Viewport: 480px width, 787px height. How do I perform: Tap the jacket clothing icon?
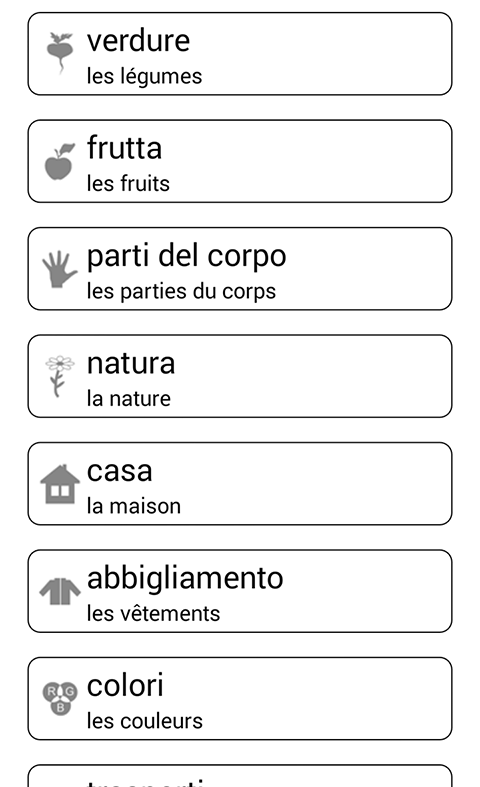[60, 591]
